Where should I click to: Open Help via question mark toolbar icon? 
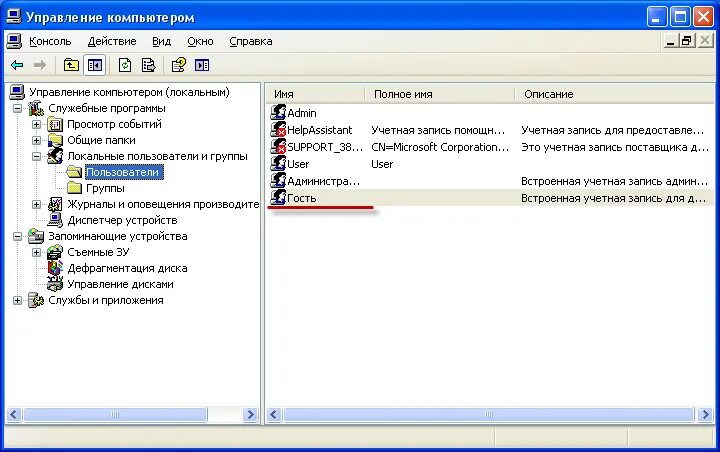point(179,65)
